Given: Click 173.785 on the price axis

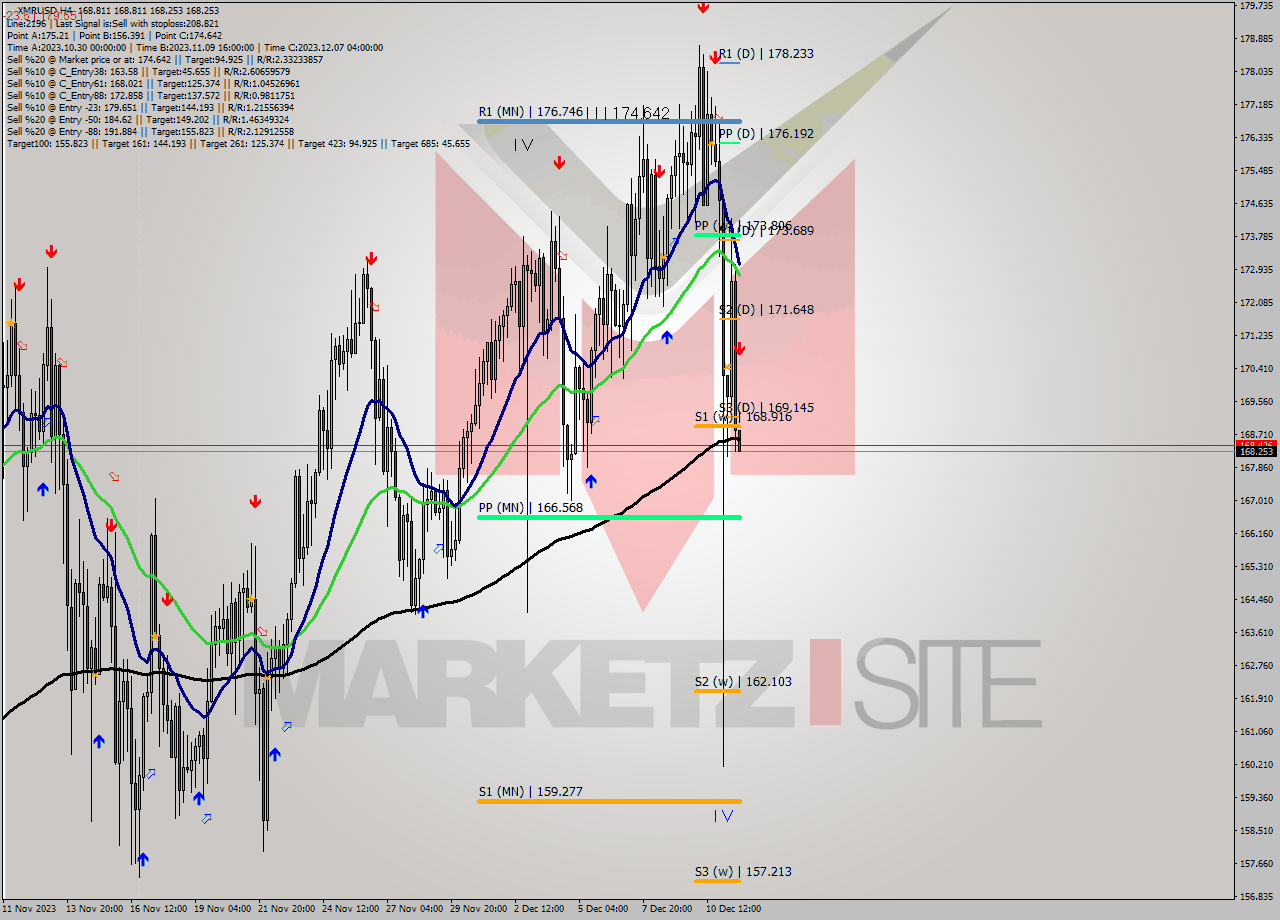Looking at the screenshot, I should 1256,237.
